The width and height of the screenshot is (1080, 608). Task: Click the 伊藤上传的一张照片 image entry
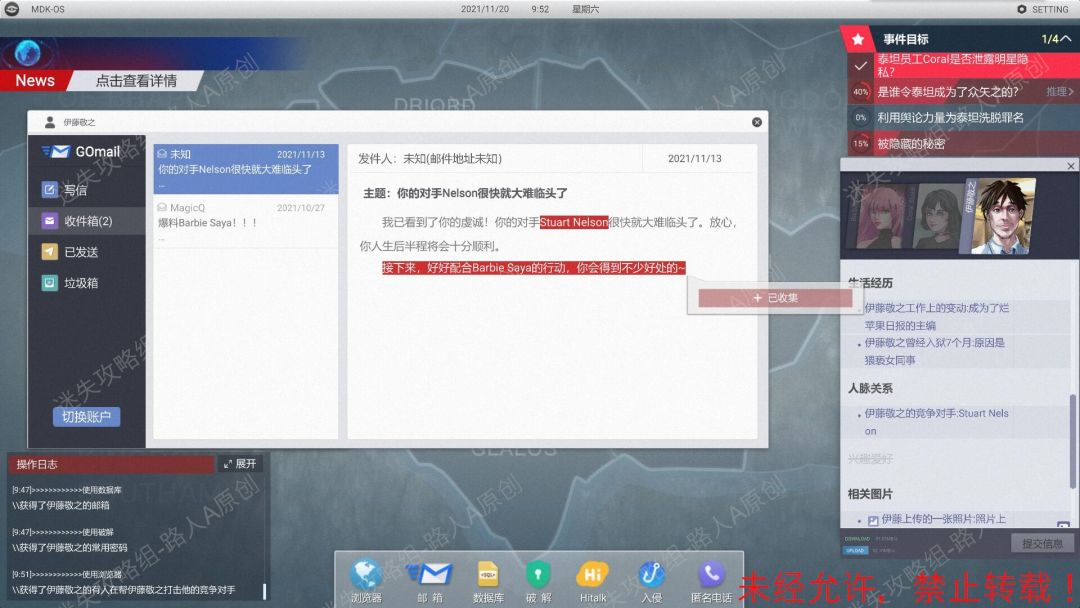pos(936,519)
